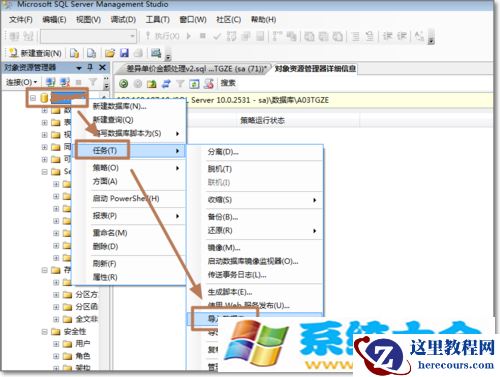Image resolution: width=500 pixels, height=377 pixels.
Task: Click the Object Explorer filter funnel icon
Action: (x=93, y=82)
